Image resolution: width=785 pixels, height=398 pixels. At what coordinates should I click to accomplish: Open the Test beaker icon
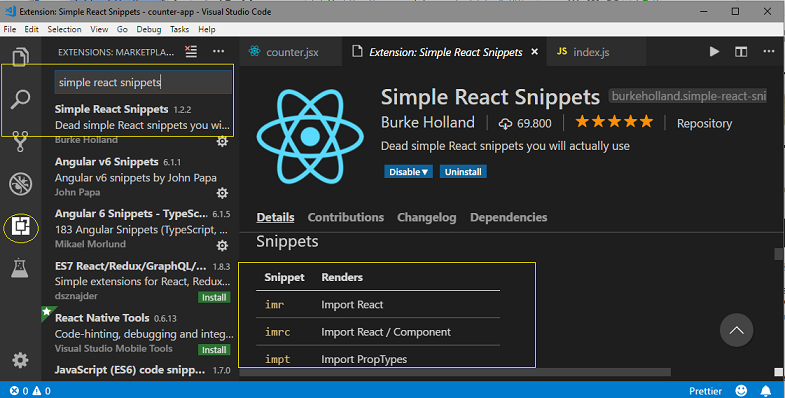tap(20, 268)
